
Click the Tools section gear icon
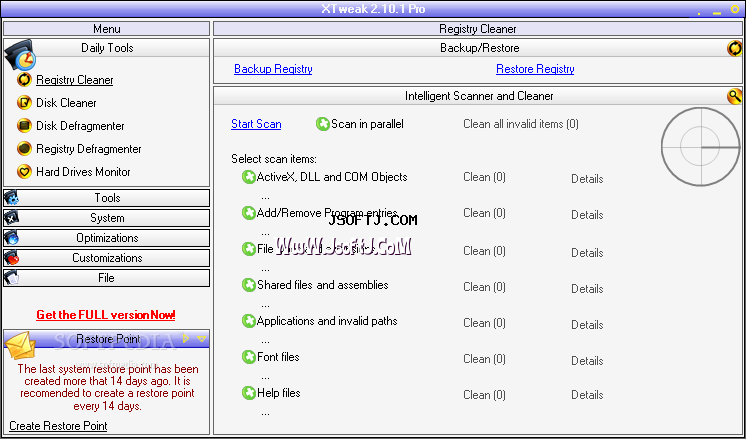(11, 198)
